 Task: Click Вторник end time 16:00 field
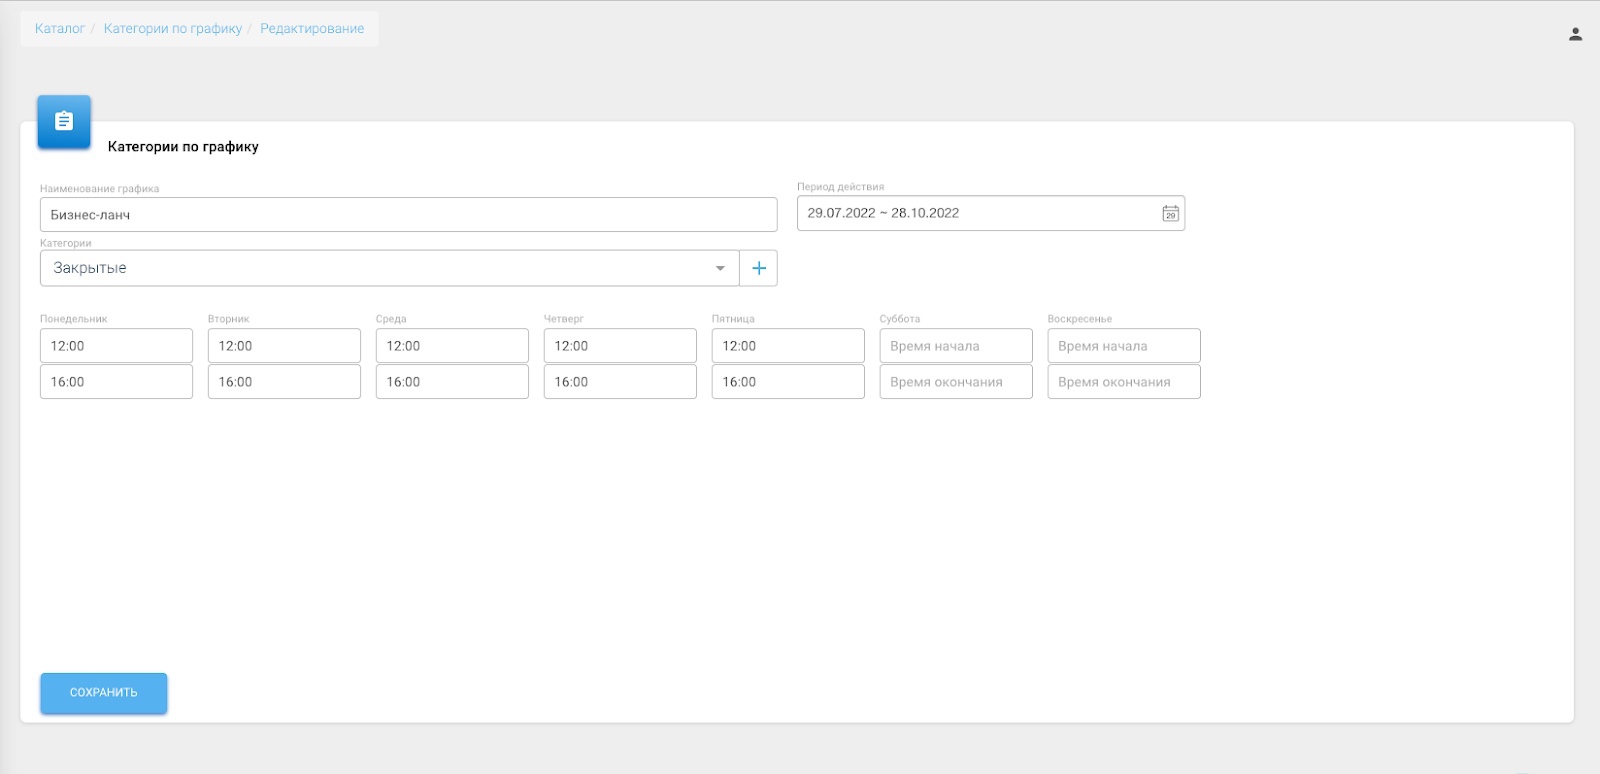coord(284,382)
